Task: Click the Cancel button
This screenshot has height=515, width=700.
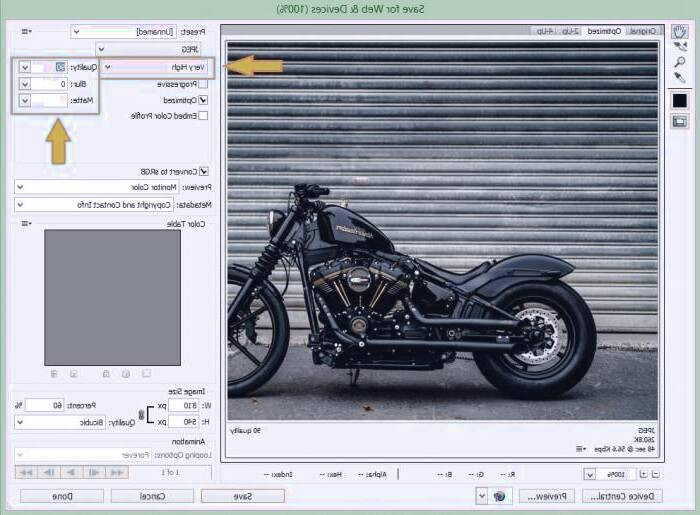Action: 152,496
